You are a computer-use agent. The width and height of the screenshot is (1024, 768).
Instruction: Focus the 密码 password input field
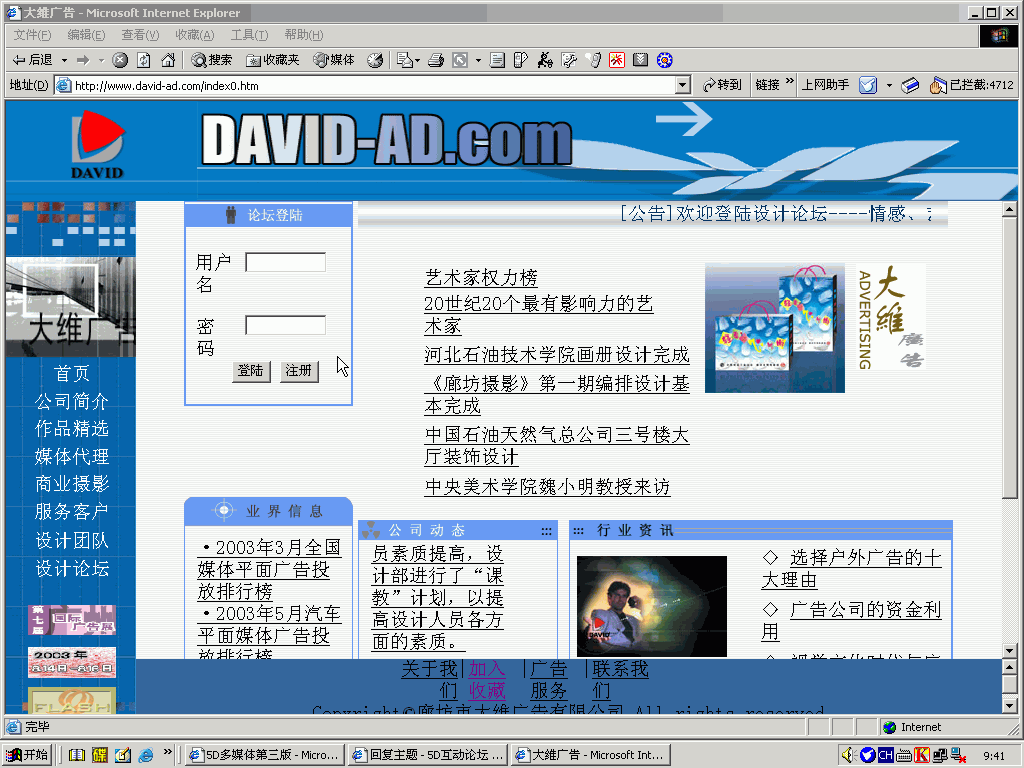tap(285, 325)
